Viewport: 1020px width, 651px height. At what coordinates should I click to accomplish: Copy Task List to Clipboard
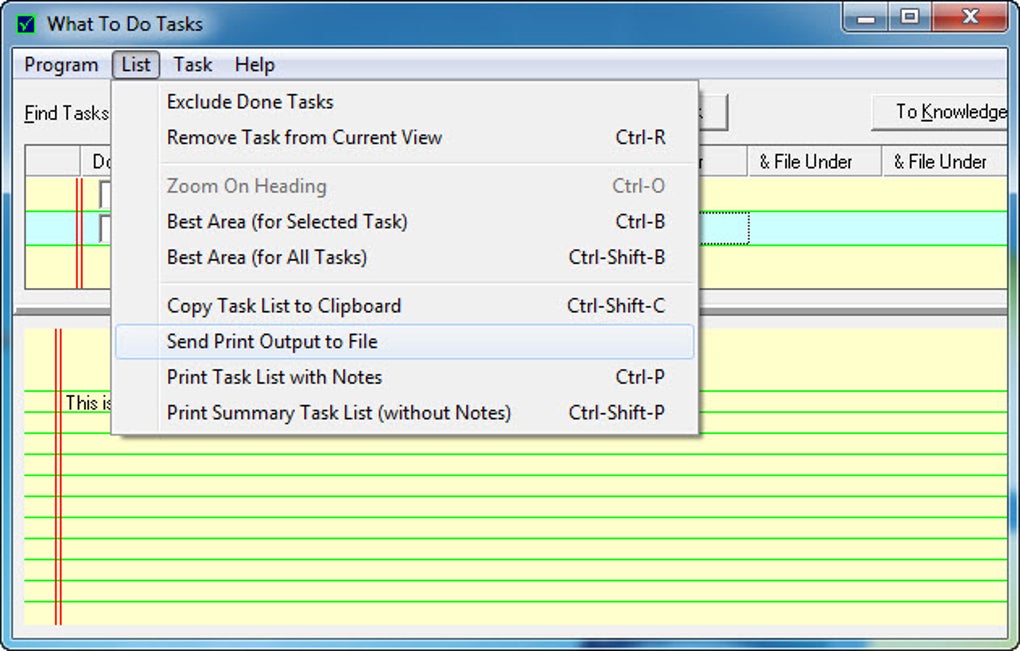[x=284, y=306]
